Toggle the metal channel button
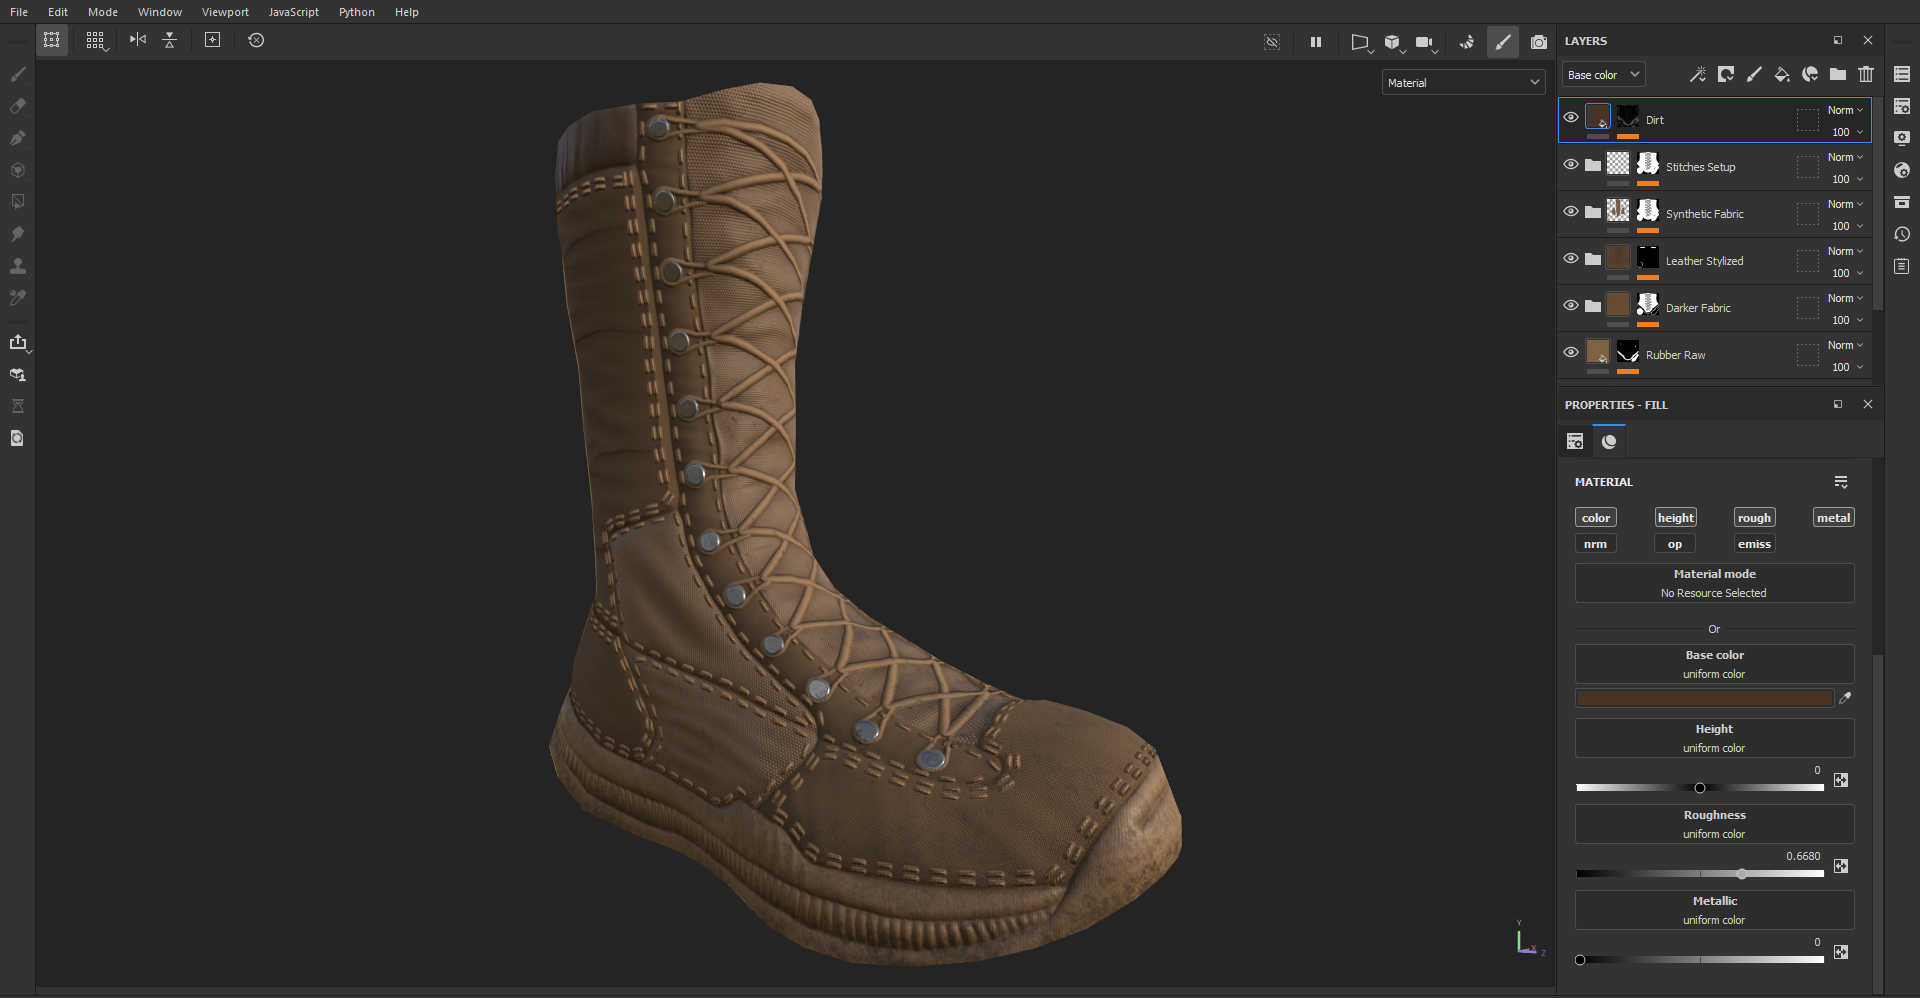This screenshot has width=1920, height=998. [1833, 518]
